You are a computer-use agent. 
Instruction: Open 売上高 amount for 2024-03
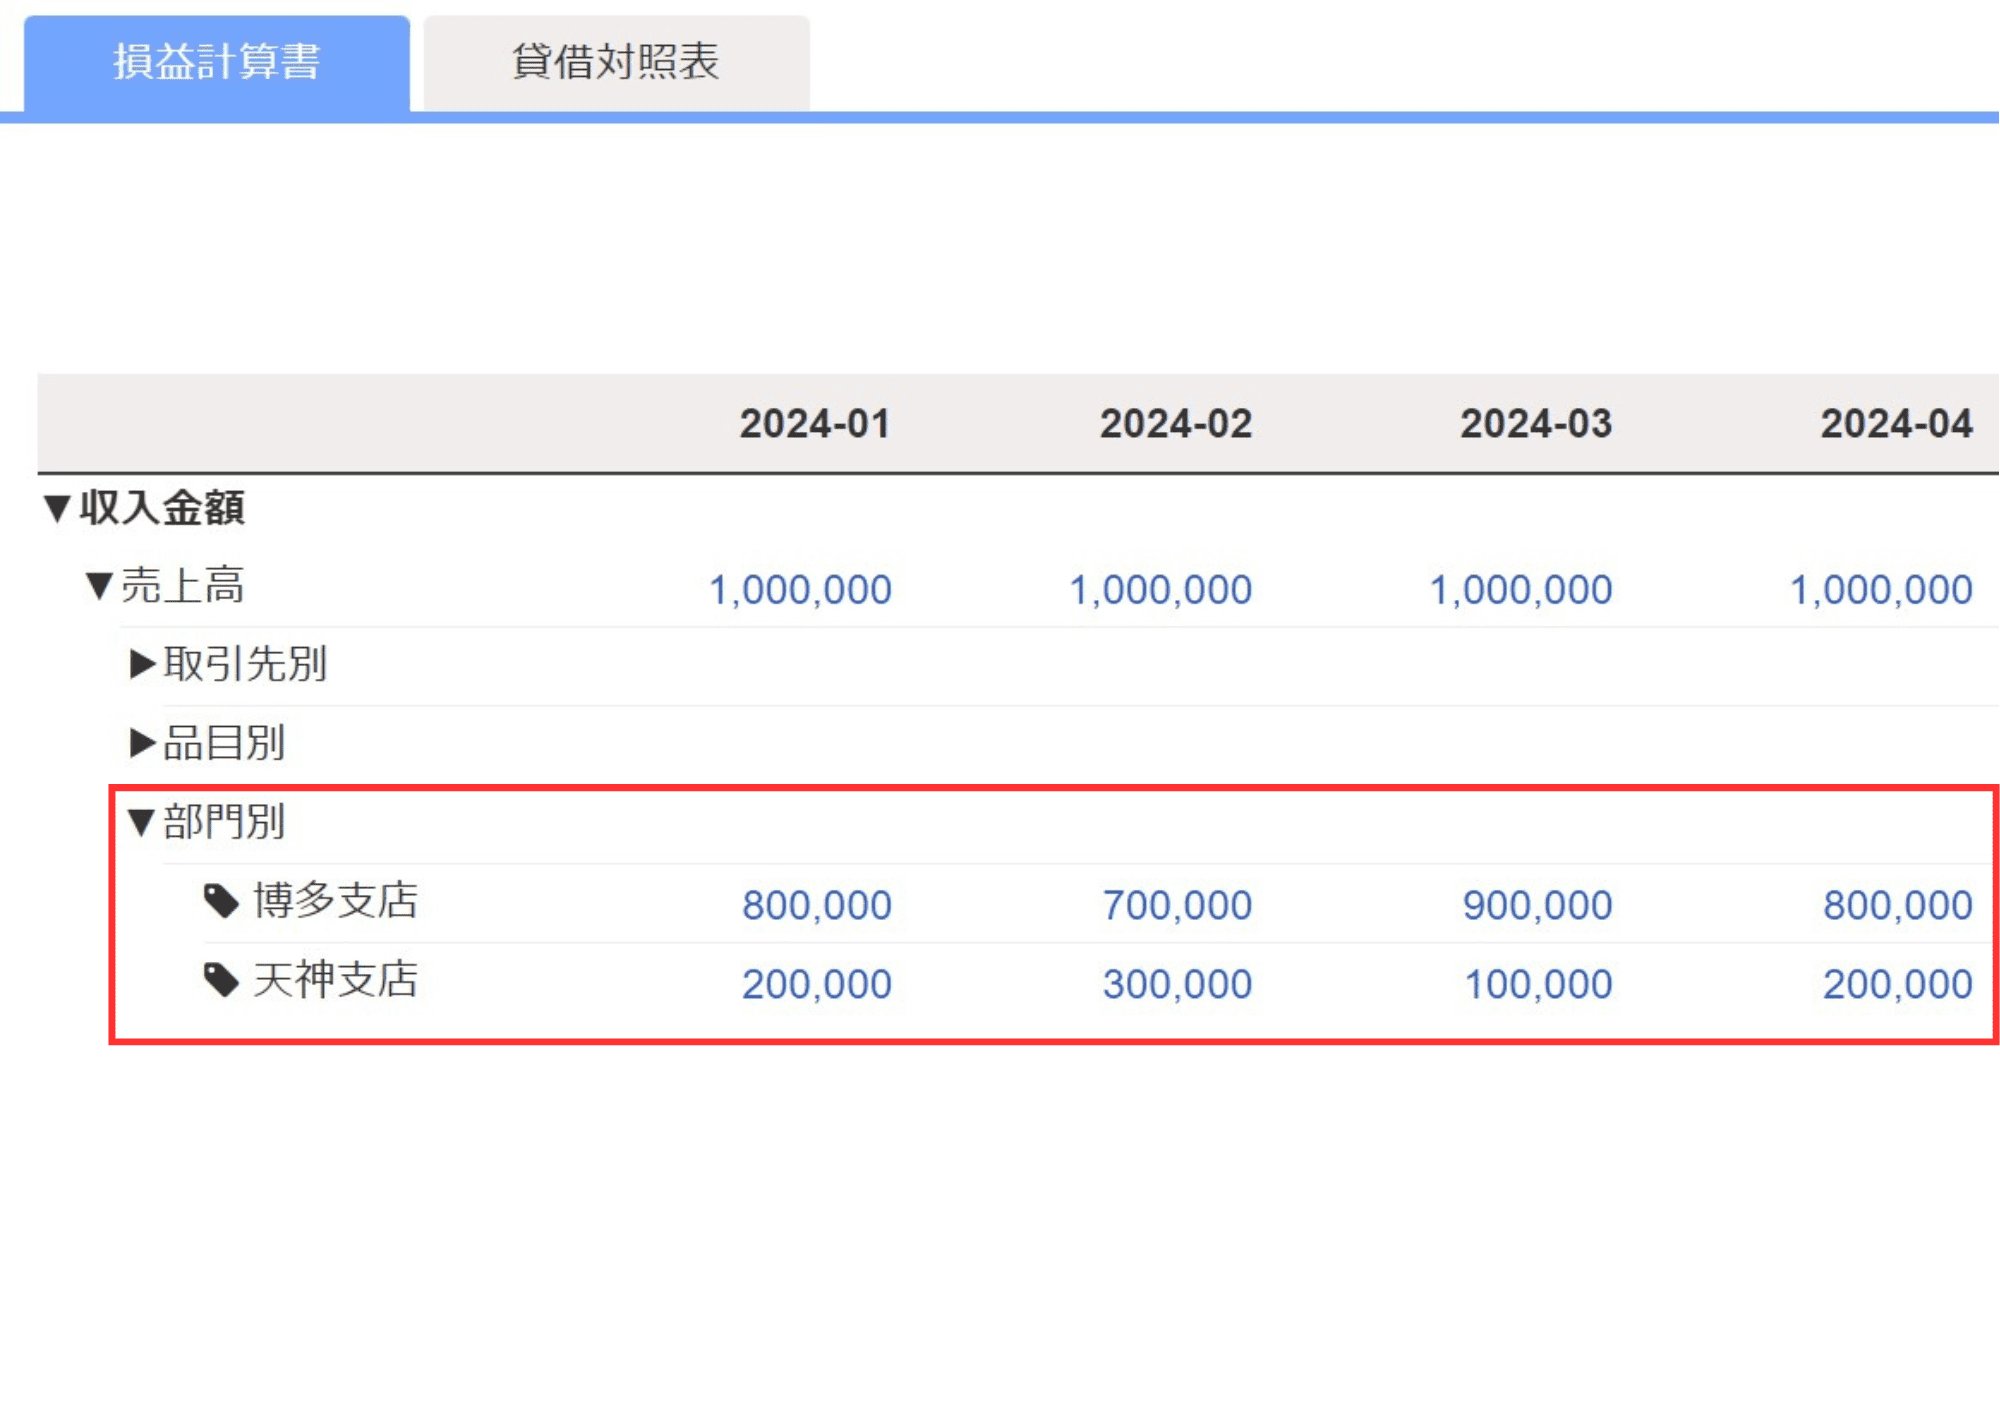1520,590
